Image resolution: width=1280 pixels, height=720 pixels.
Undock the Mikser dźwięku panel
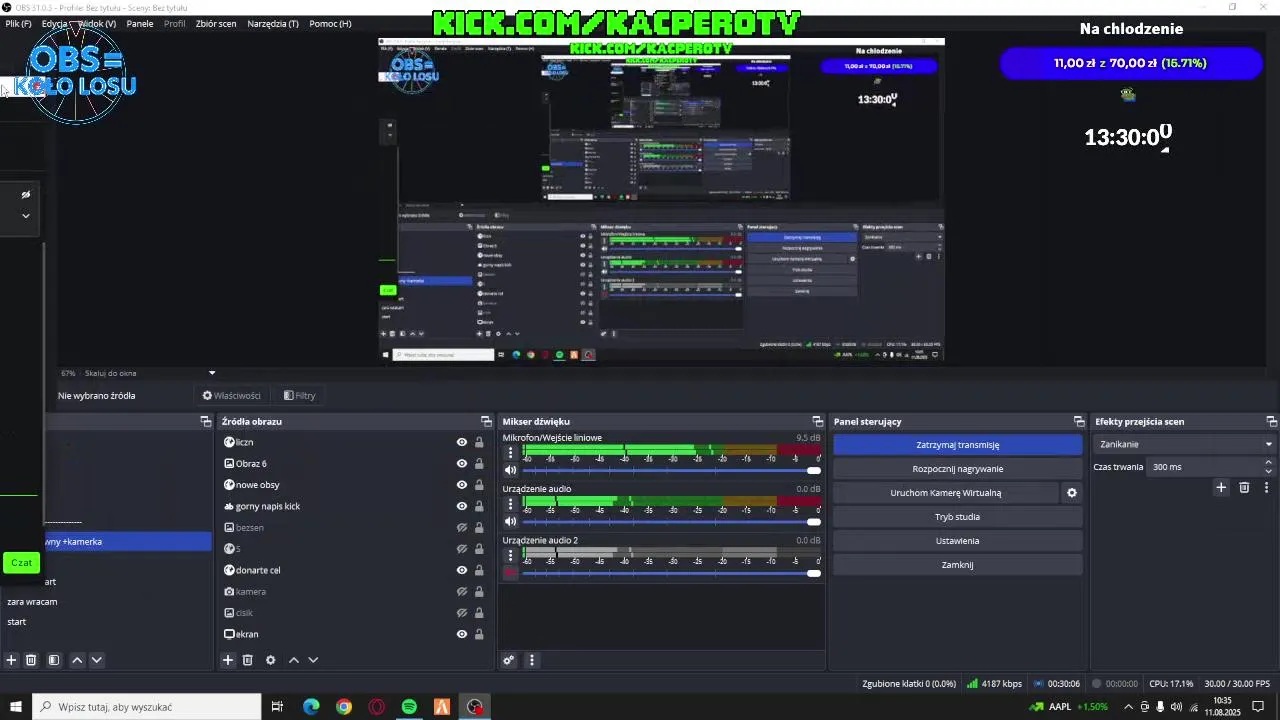coord(817,422)
